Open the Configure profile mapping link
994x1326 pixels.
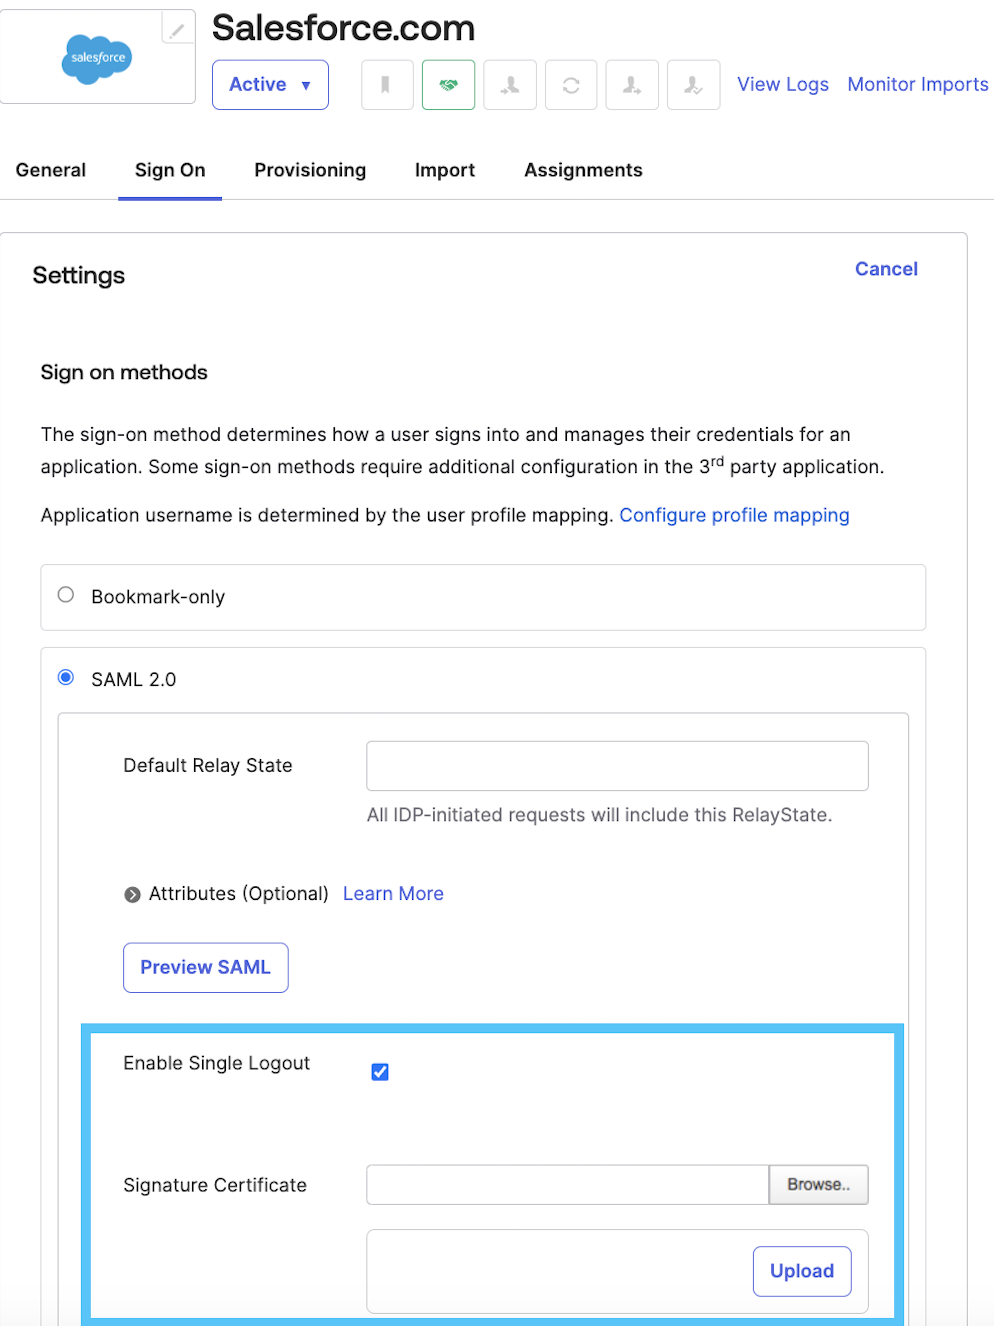click(734, 515)
